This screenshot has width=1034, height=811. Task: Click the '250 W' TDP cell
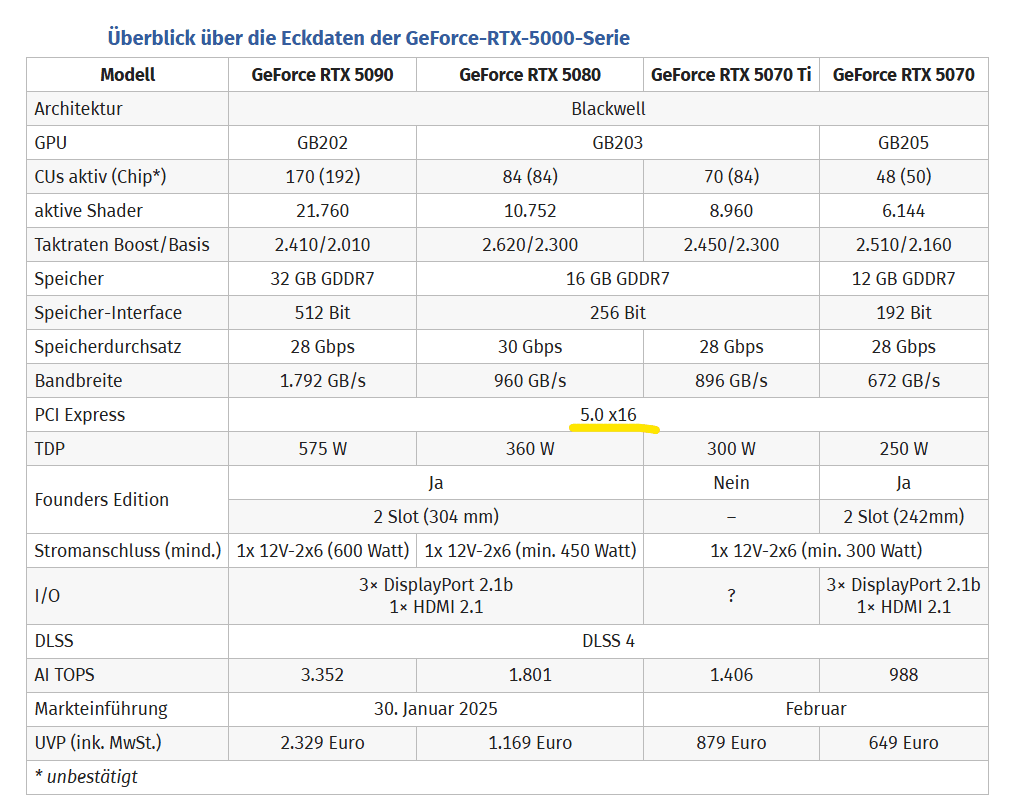pos(903,448)
